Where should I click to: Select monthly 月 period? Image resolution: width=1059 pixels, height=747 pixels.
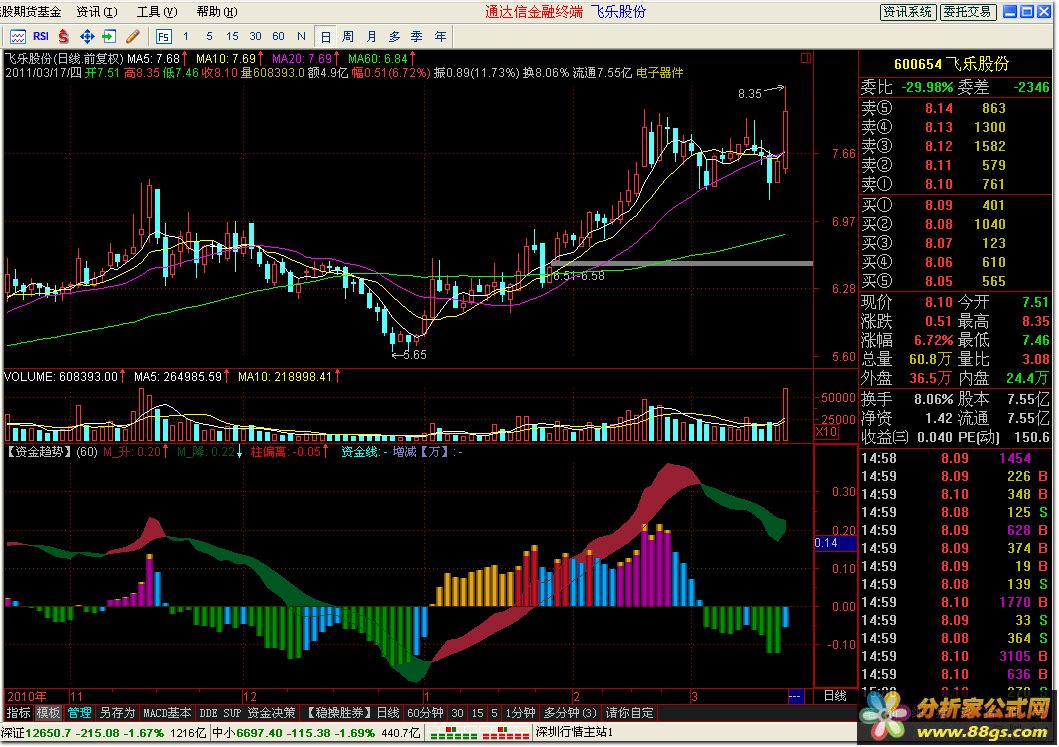pyautogui.click(x=371, y=36)
